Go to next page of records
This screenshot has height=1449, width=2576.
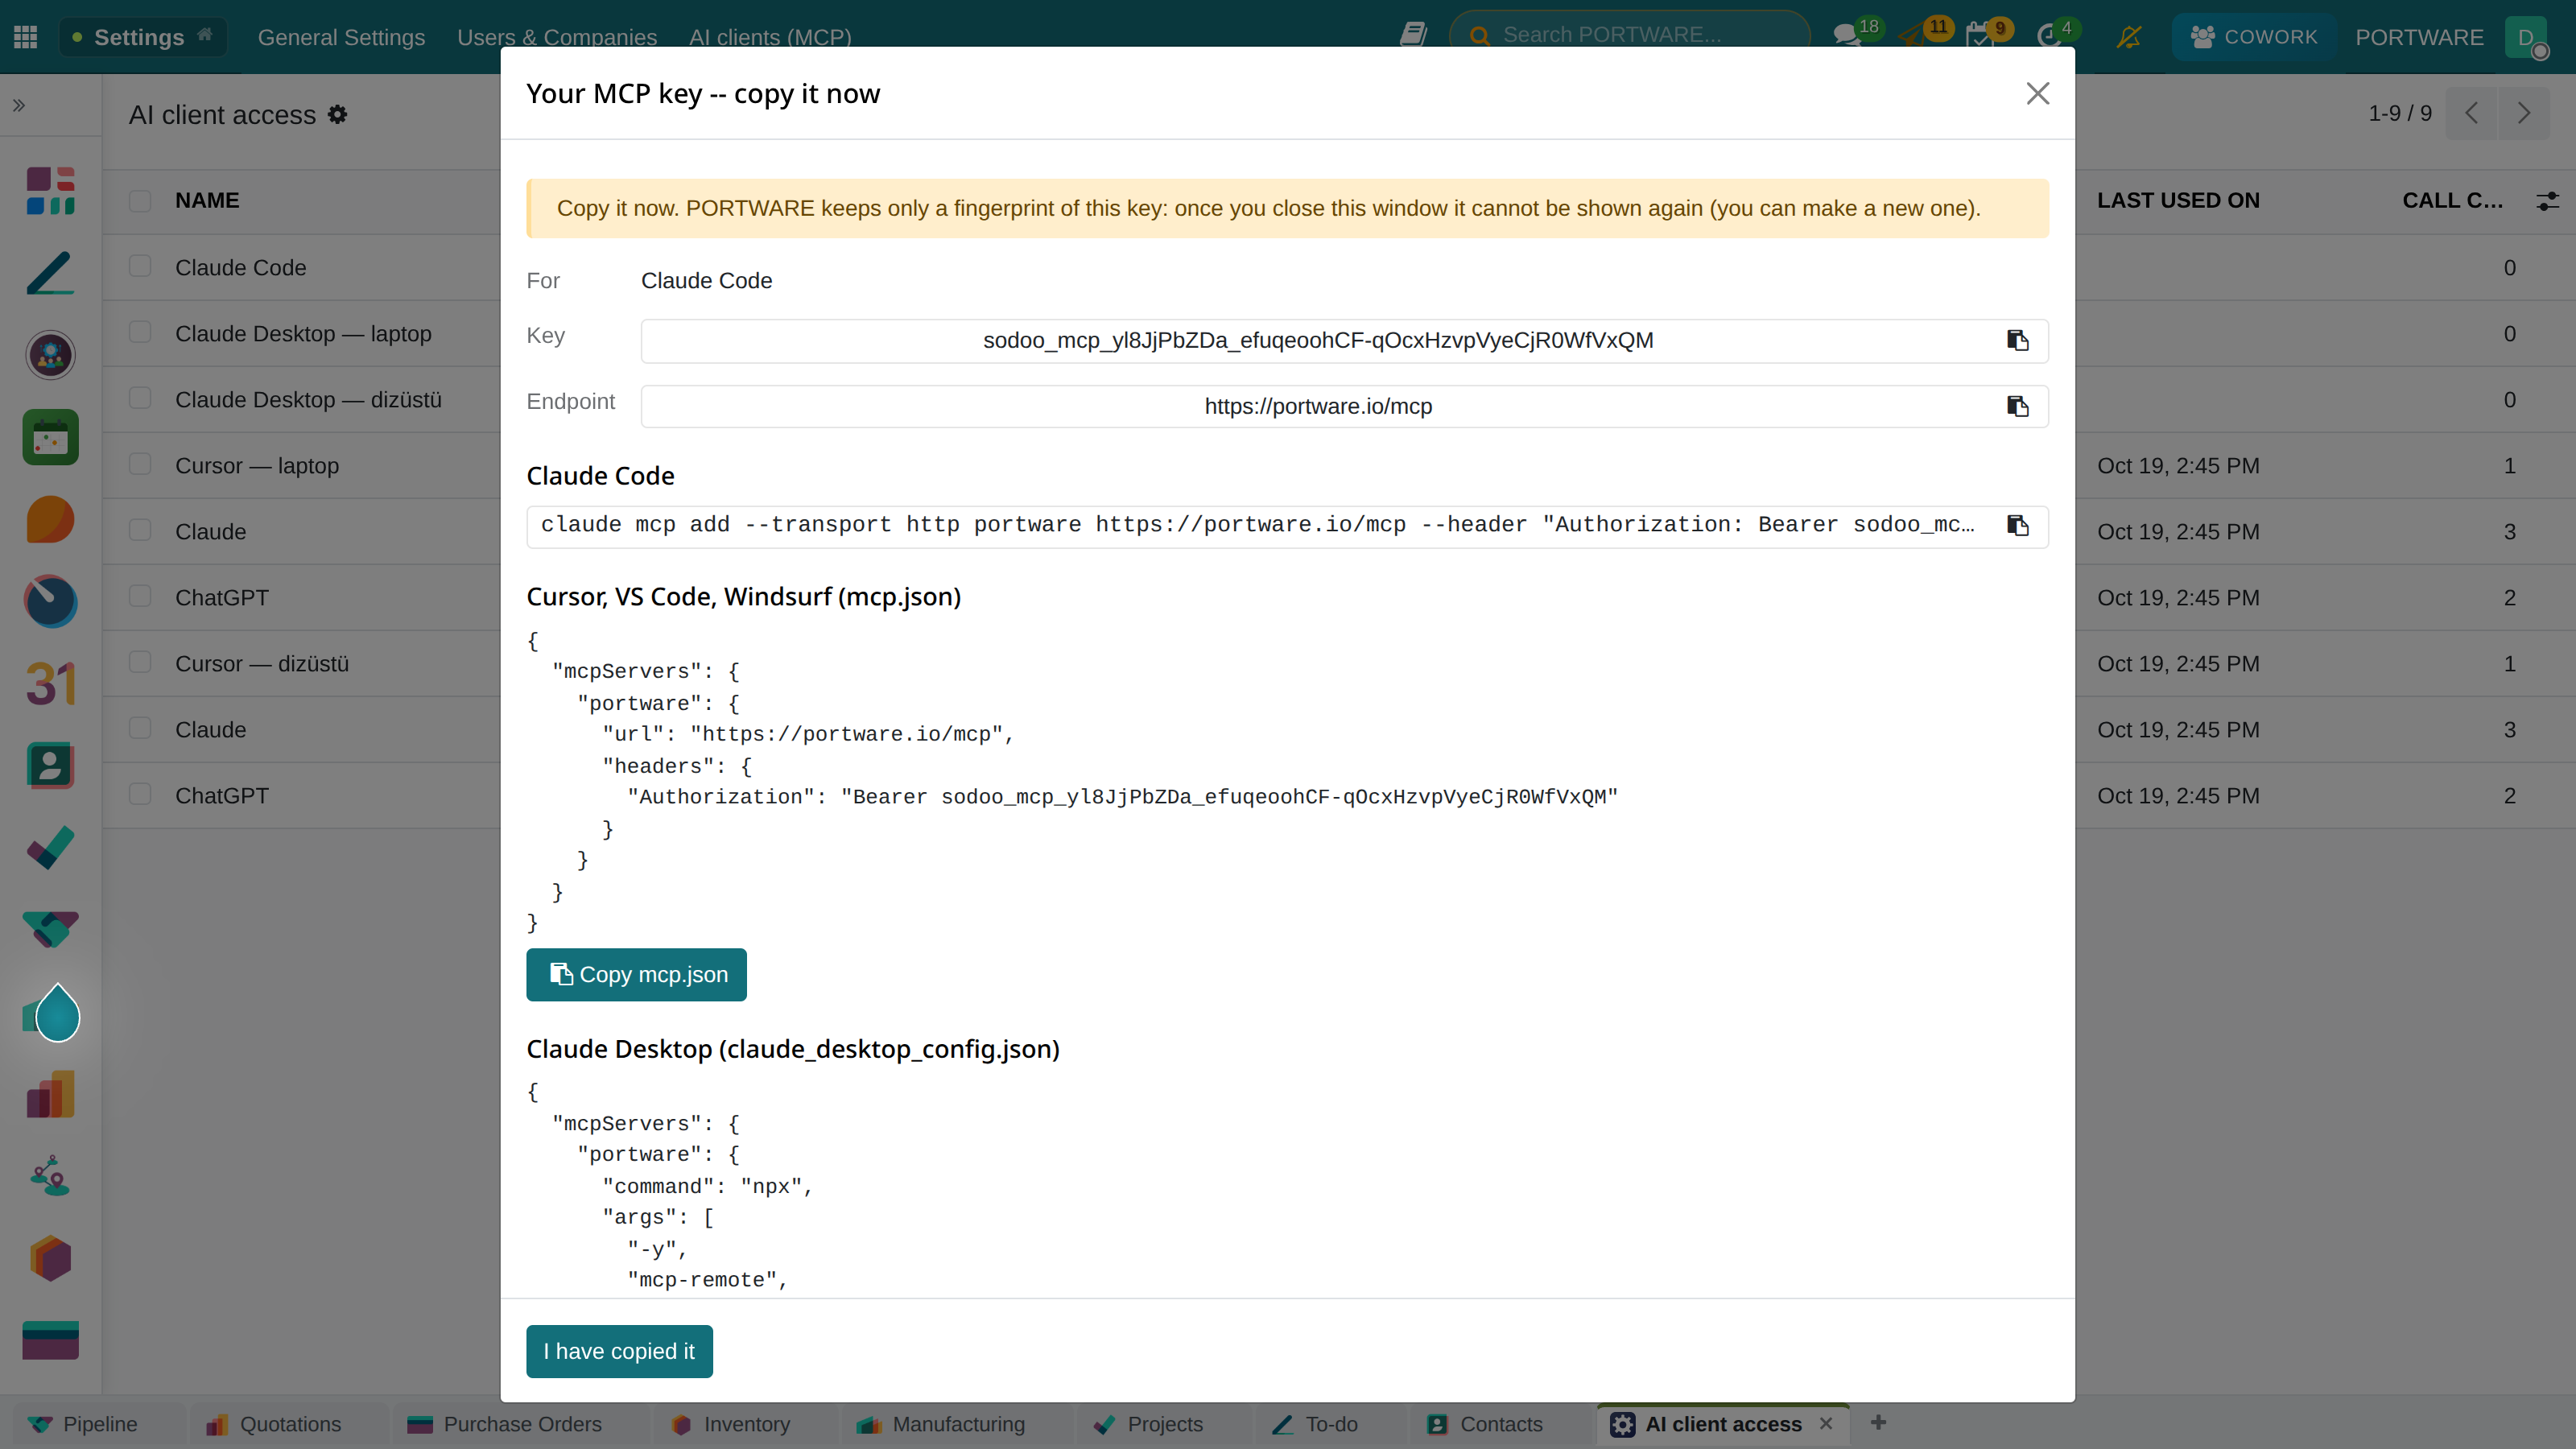(2524, 113)
